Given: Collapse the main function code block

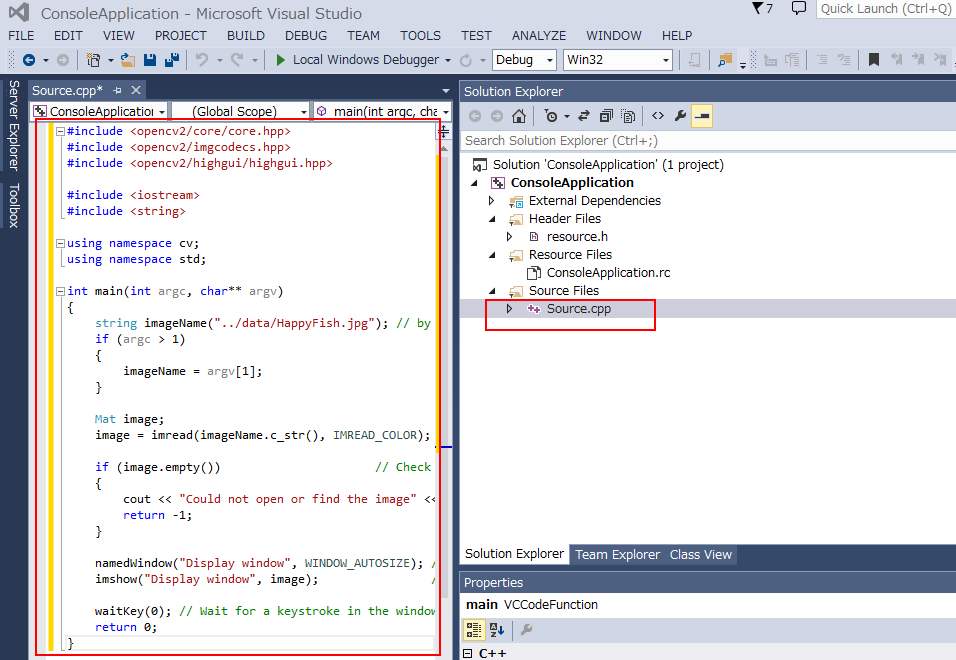Looking at the screenshot, I should pos(60,291).
